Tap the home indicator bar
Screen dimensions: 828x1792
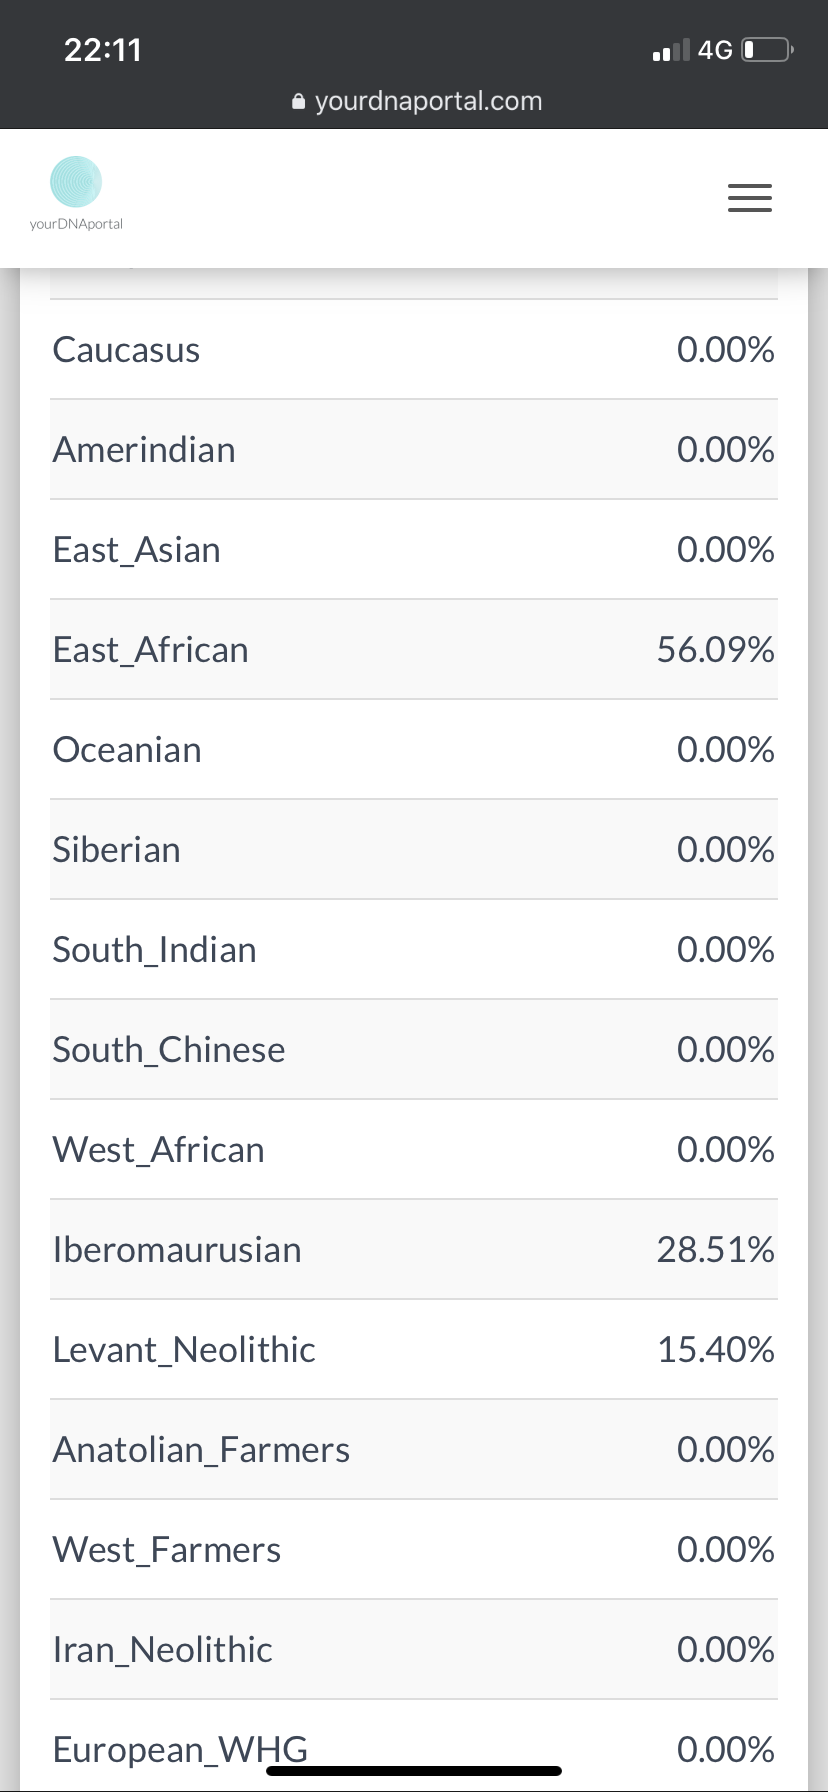click(414, 1771)
